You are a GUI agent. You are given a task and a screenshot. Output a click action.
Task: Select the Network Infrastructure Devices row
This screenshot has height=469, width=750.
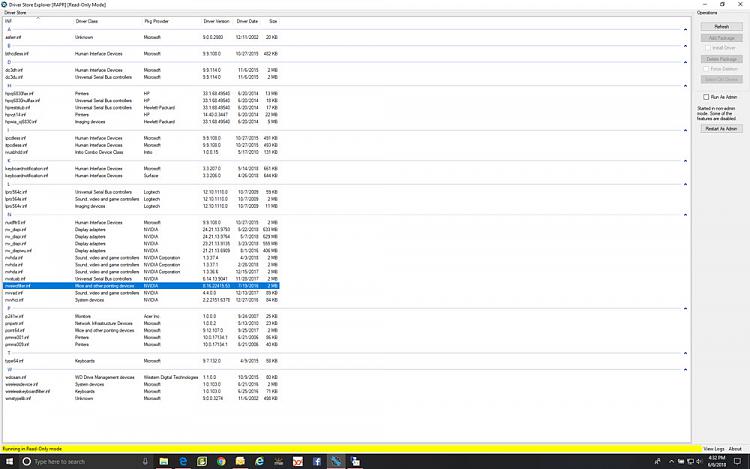click(141, 323)
